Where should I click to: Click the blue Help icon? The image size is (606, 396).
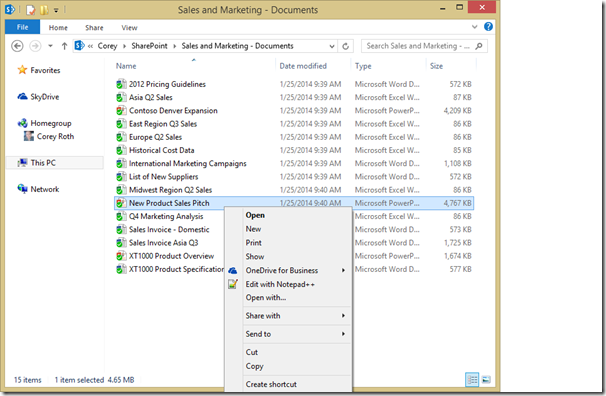point(488,26)
